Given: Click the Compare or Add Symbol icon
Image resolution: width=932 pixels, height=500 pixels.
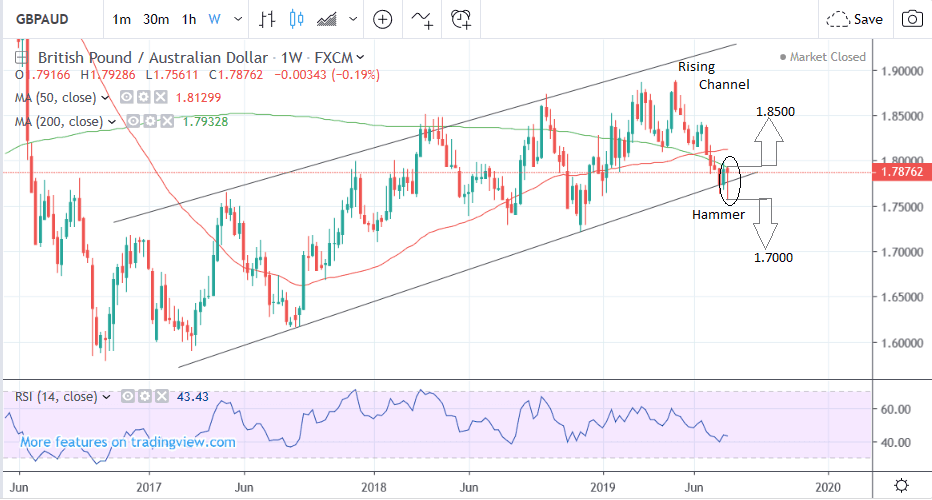Looking at the screenshot, I should click(382, 19).
